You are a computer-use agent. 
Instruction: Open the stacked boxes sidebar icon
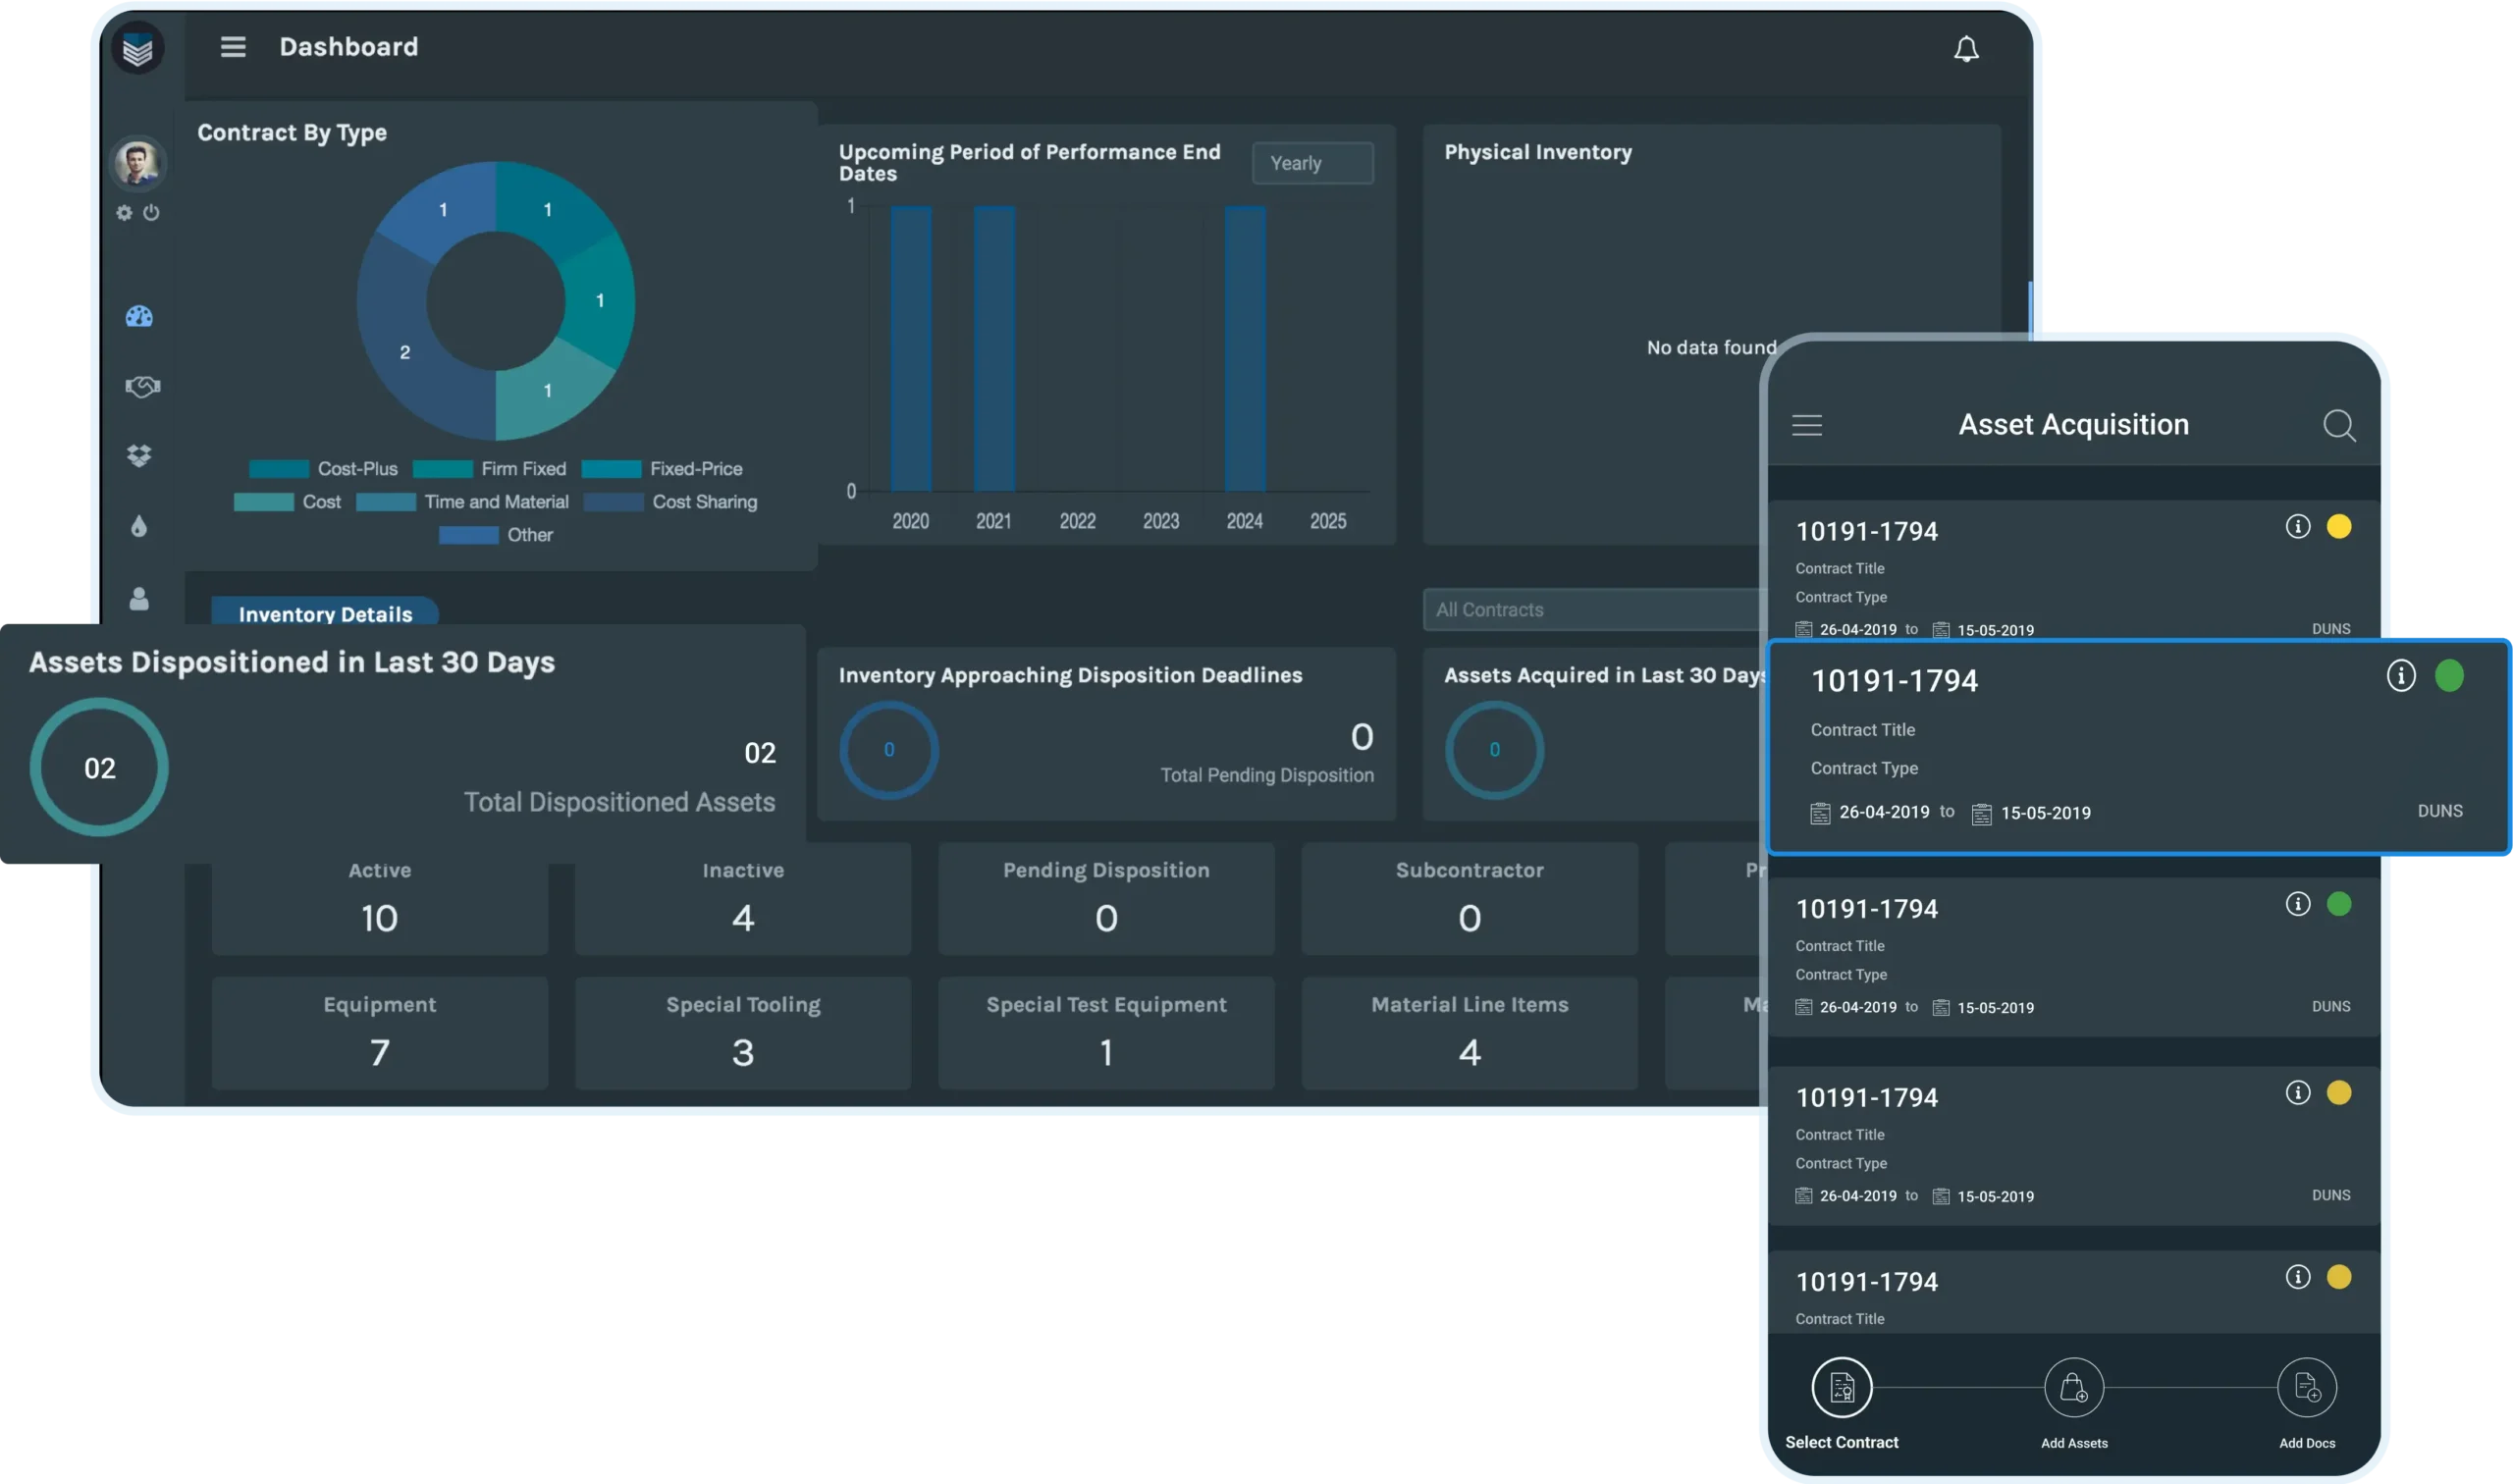click(x=139, y=456)
